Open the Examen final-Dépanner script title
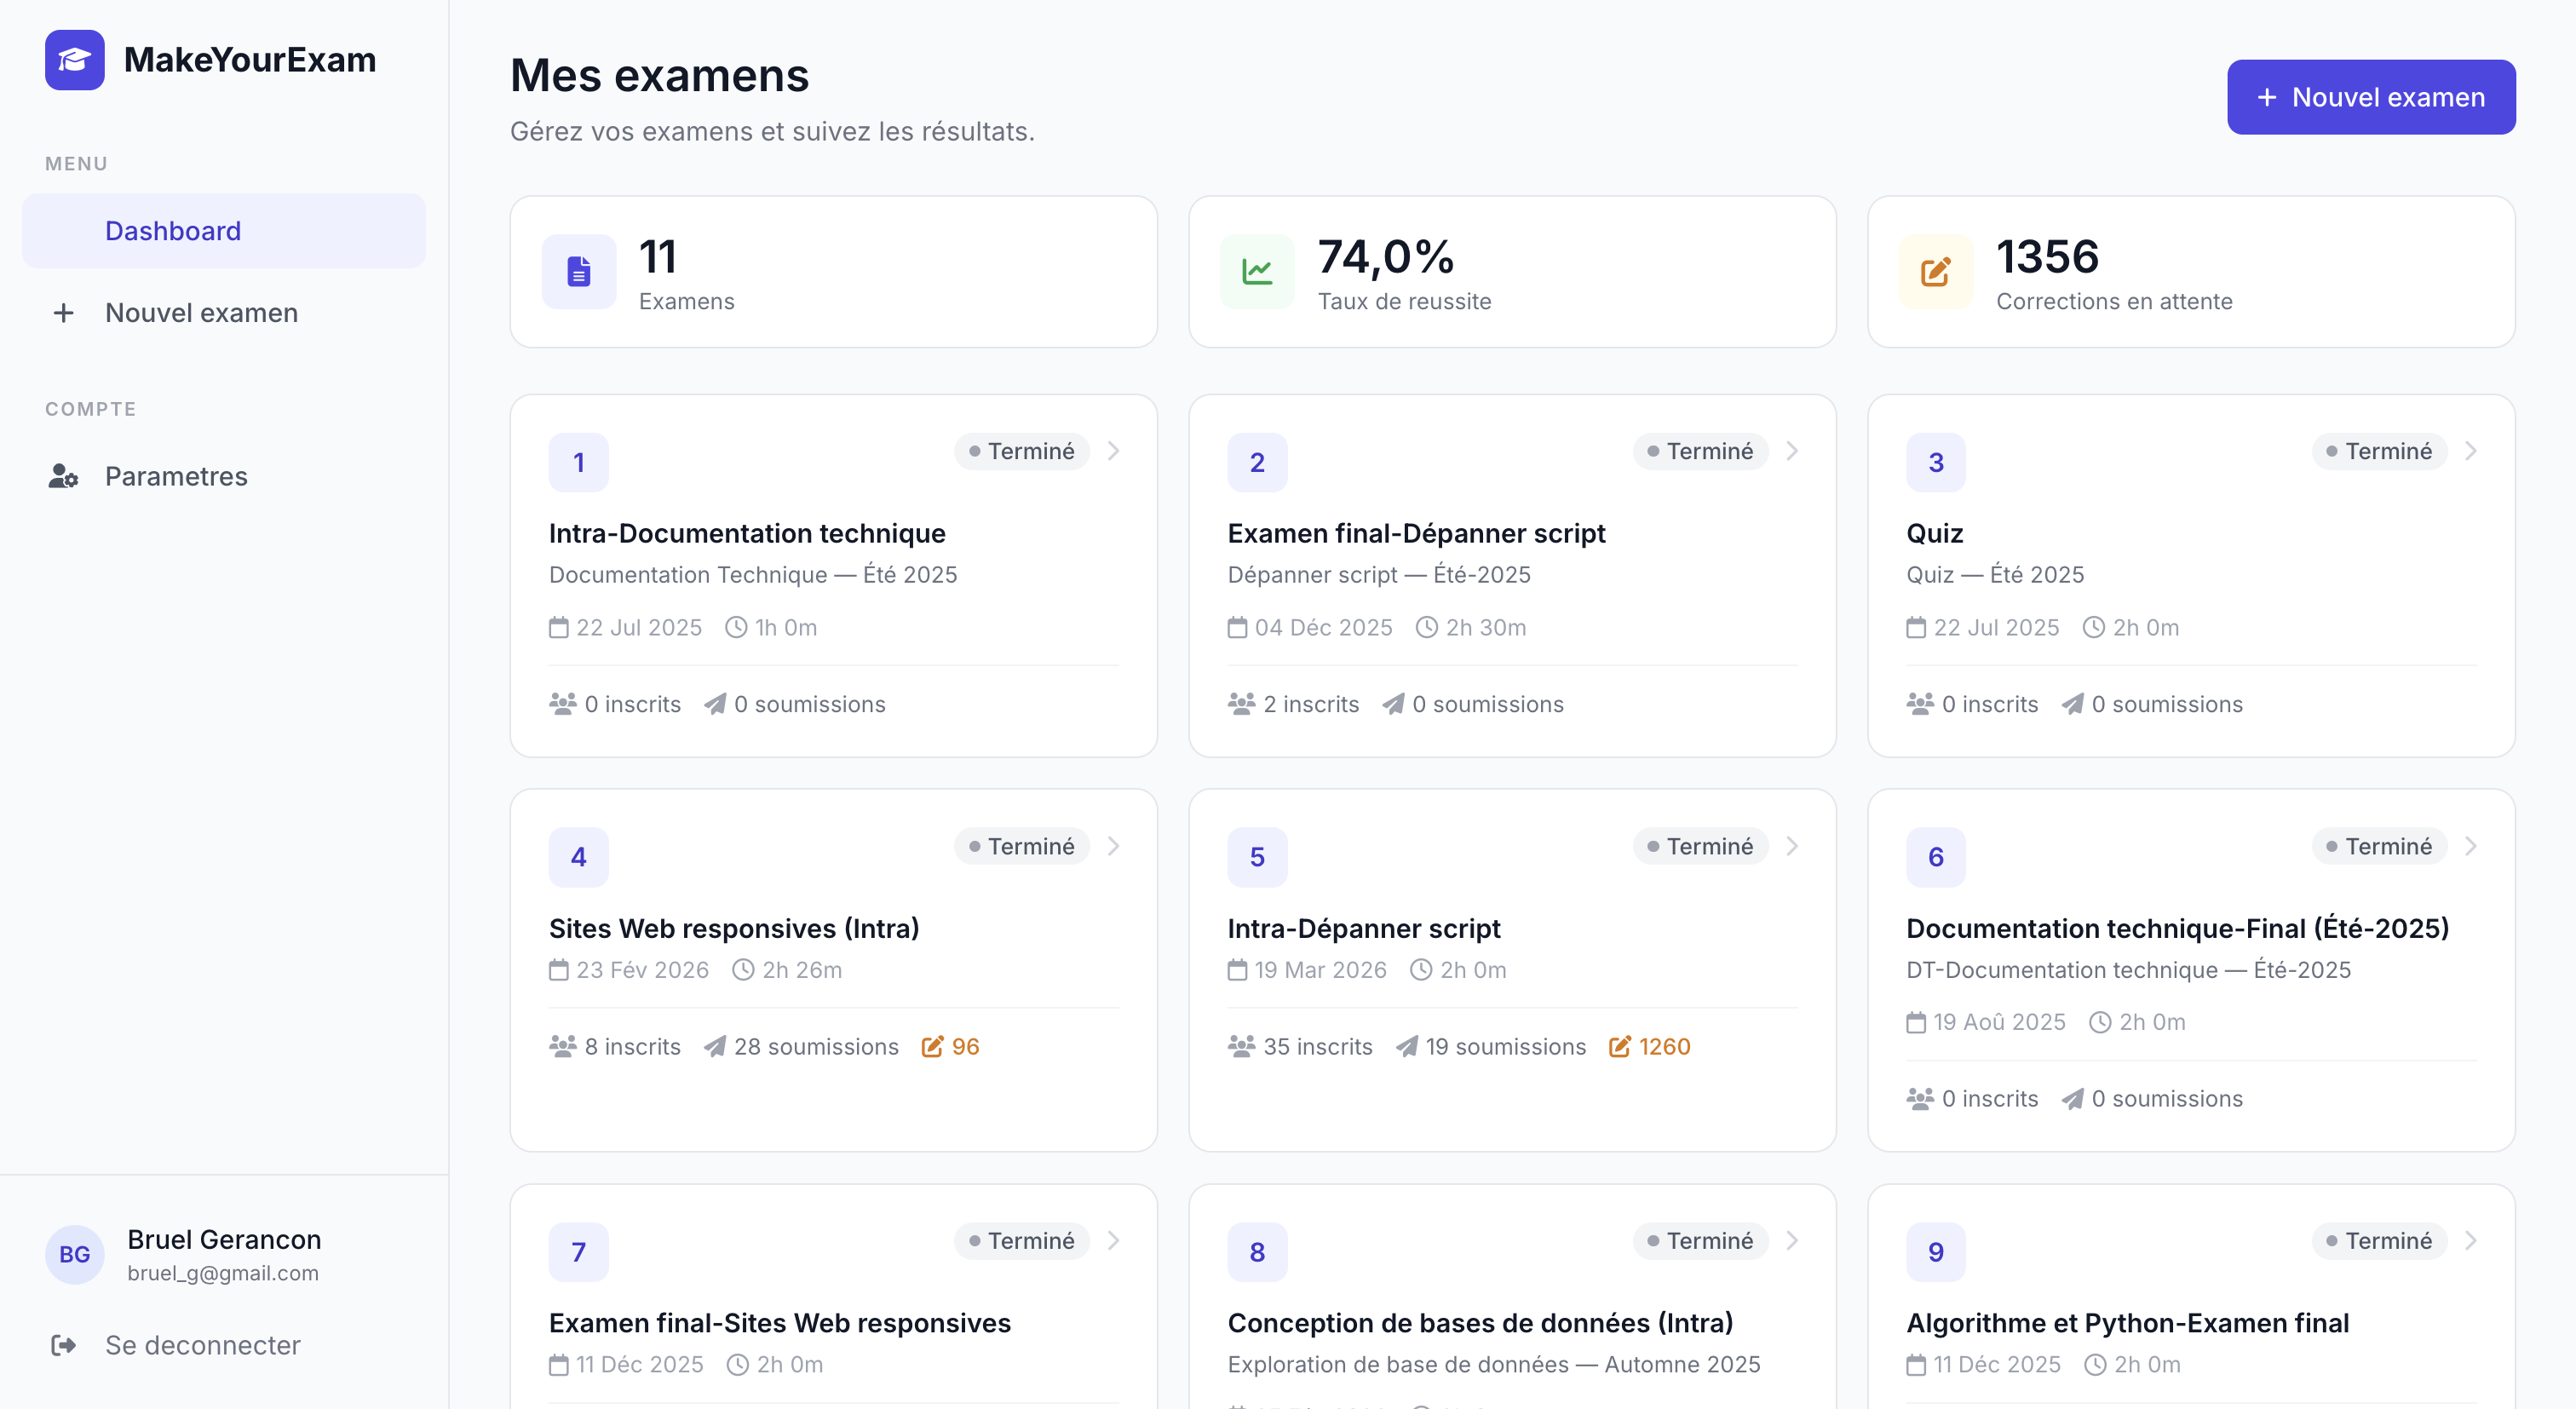The width and height of the screenshot is (2576, 1409). [x=1416, y=533]
